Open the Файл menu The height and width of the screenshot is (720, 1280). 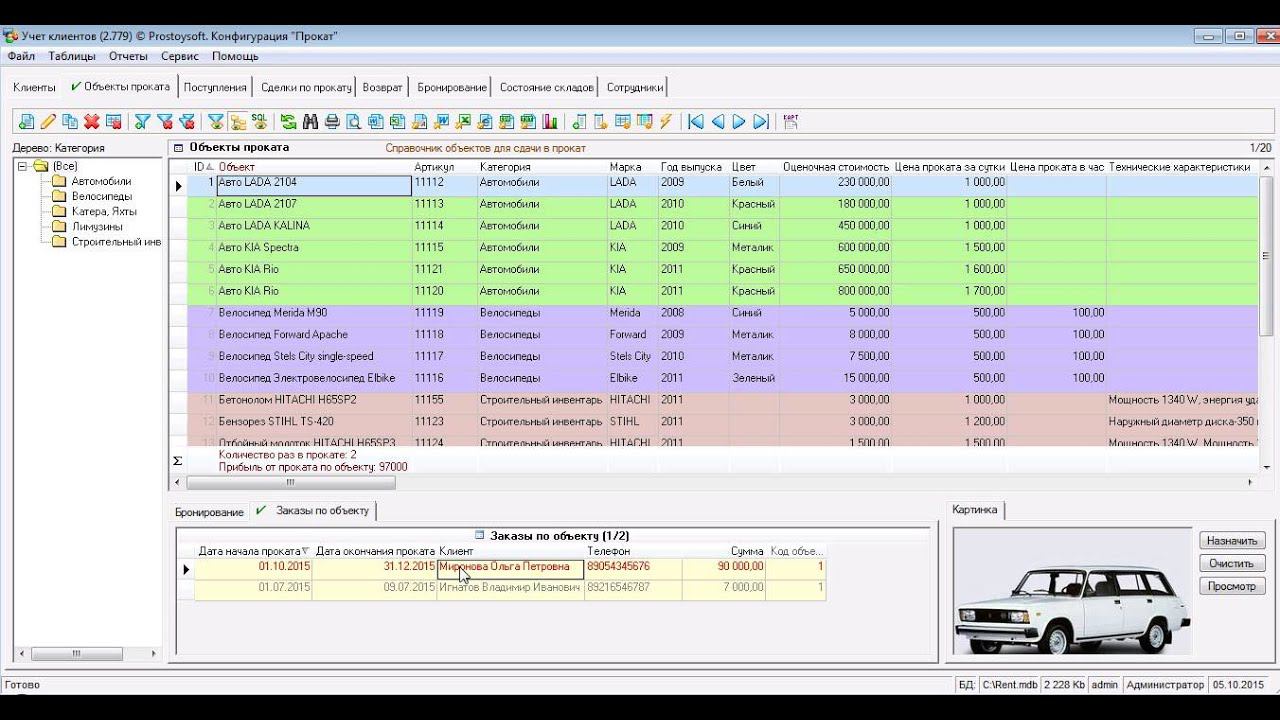click(21, 56)
